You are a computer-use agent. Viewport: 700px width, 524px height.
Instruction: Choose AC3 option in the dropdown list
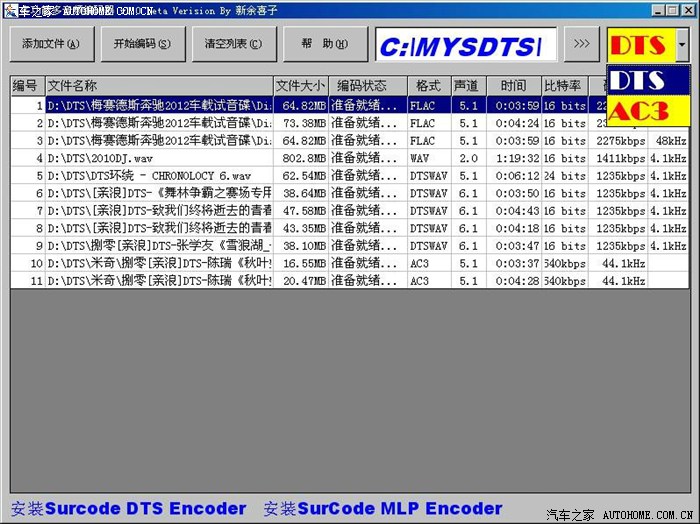click(648, 110)
